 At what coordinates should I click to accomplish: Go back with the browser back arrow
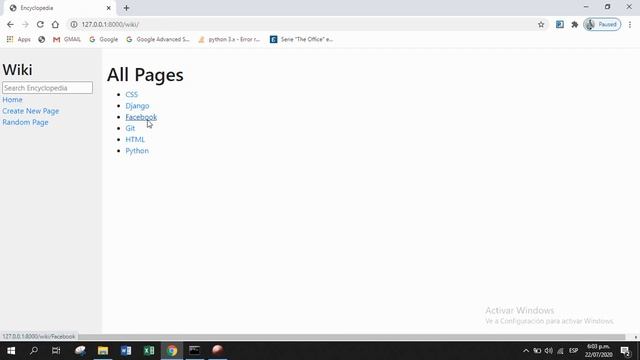coord(10,24)
